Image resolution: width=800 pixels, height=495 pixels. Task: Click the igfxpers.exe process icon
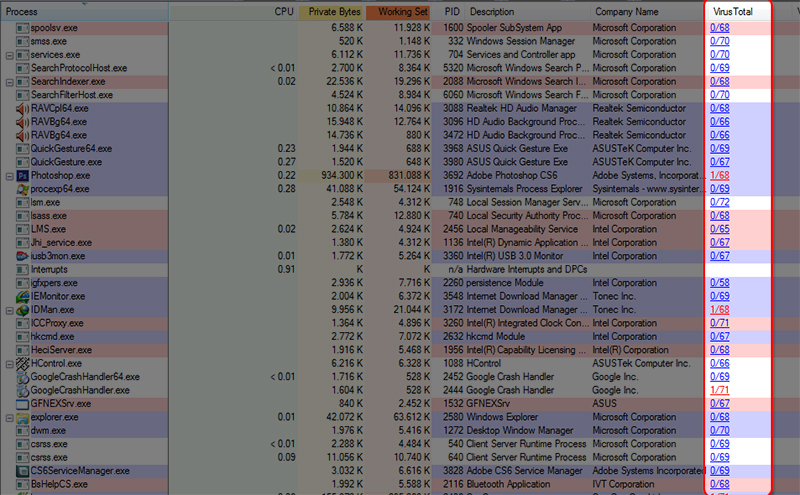pos(22,283)
